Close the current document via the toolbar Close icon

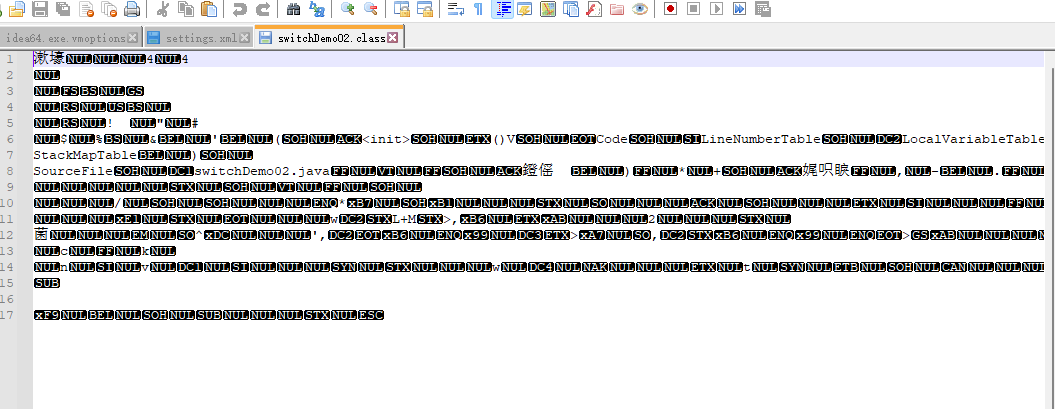[x=86, y=9]
